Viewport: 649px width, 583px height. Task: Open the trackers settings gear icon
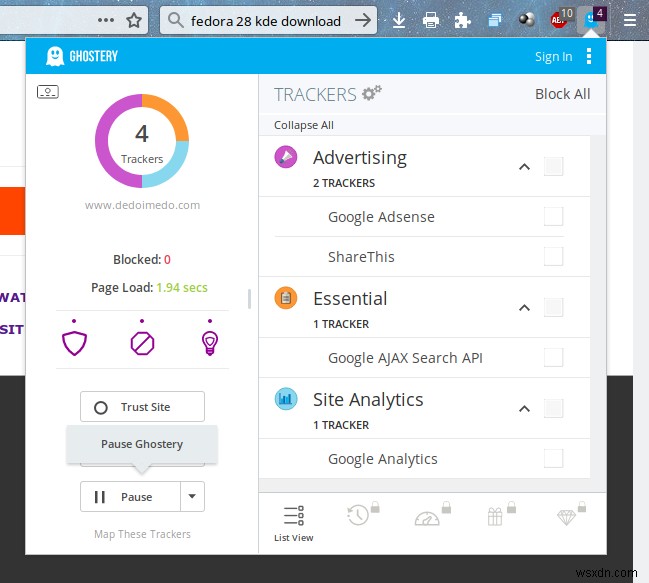click(x=371, y=93)
